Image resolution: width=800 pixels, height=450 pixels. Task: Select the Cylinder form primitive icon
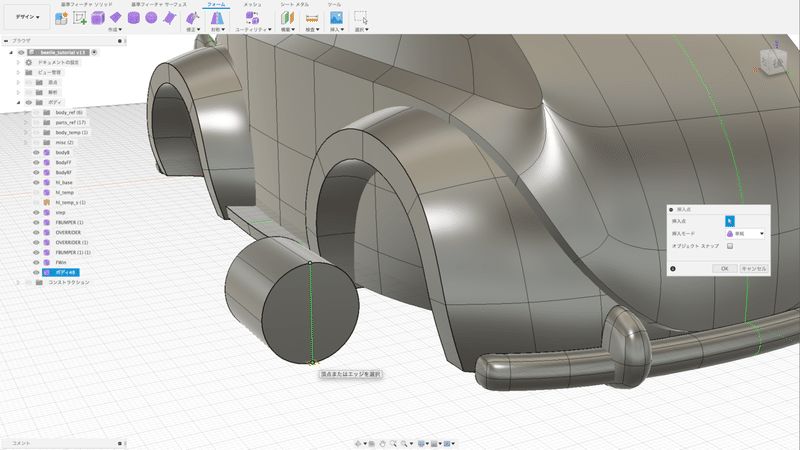click(133, 17)
